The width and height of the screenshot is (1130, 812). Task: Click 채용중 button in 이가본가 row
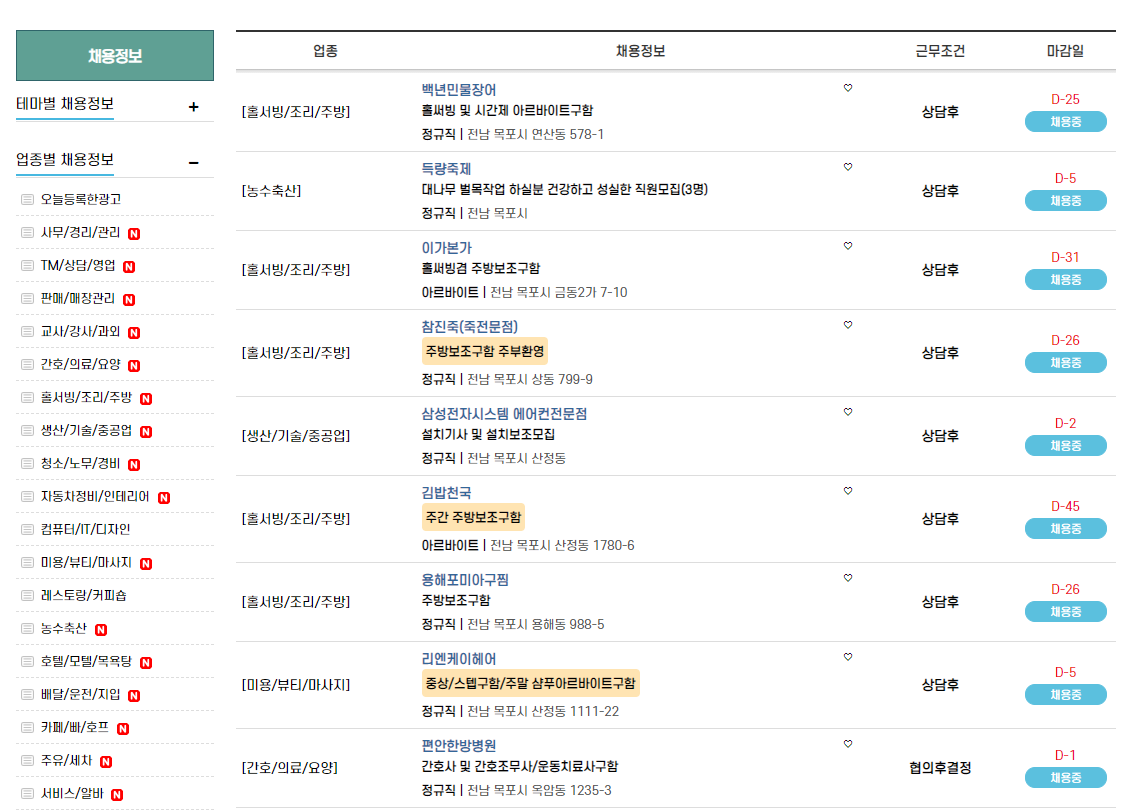[1065, 280]
